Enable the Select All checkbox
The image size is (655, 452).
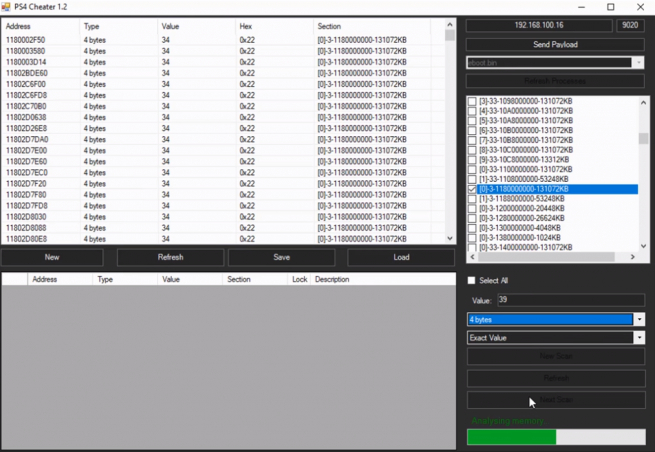click(473, 280)
